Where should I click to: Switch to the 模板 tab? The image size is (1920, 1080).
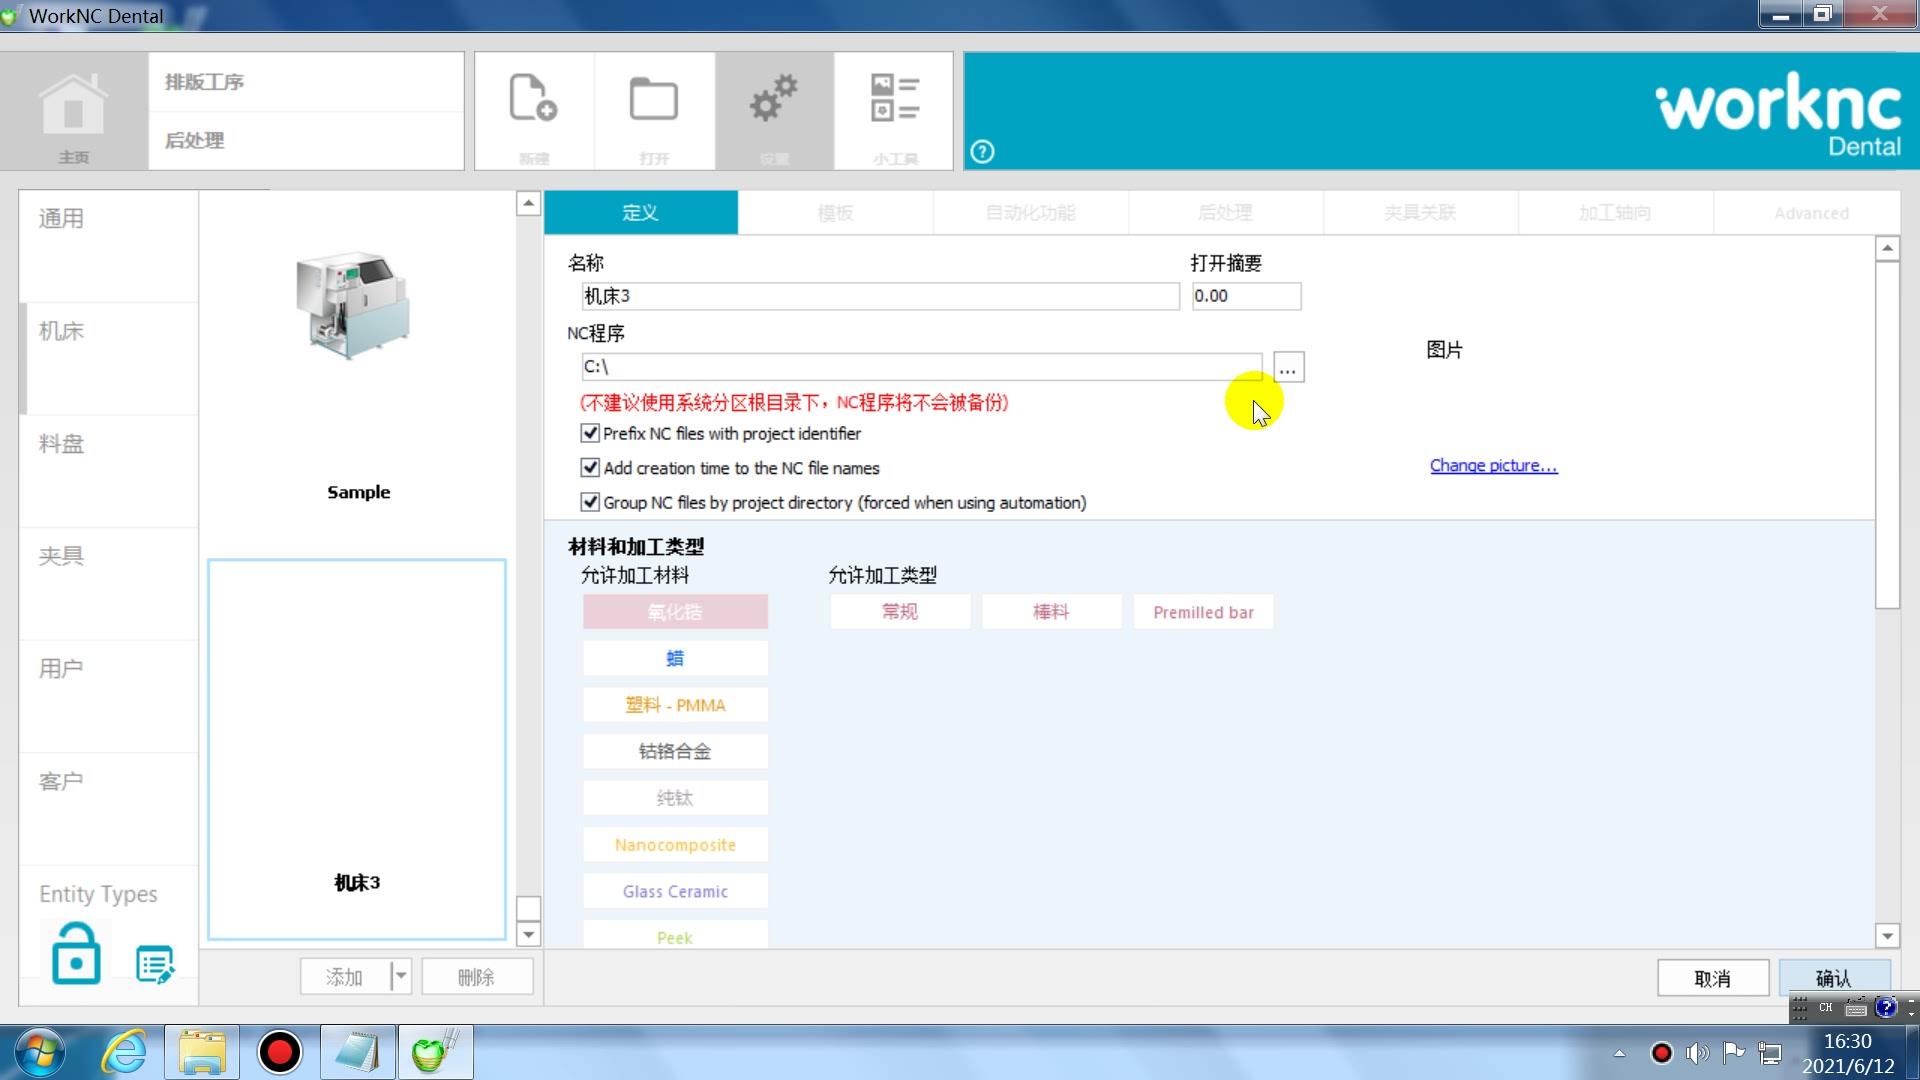[x=835, y=213]
